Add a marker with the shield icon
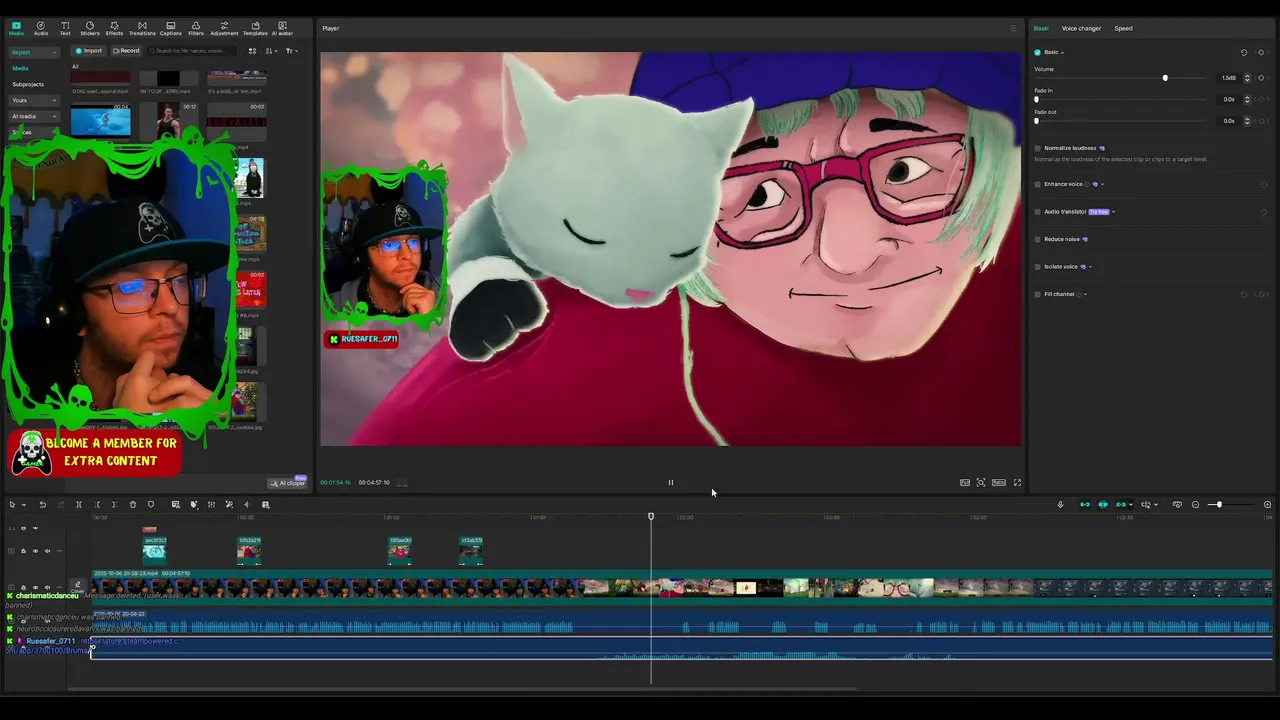The height and width of the screenshot is (720, 1280). (x=151, y=504)
